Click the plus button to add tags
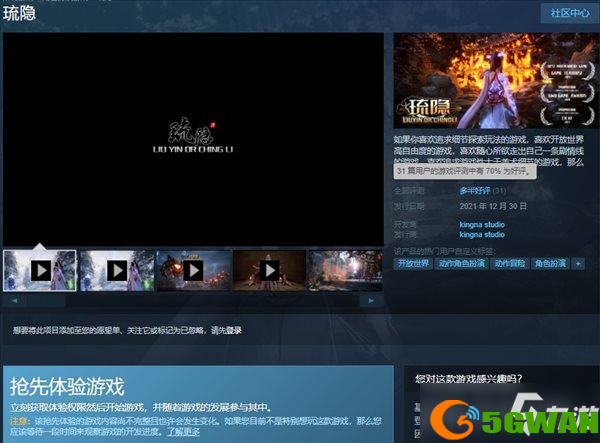Screen dimensions: 600x443 point(578,264)
